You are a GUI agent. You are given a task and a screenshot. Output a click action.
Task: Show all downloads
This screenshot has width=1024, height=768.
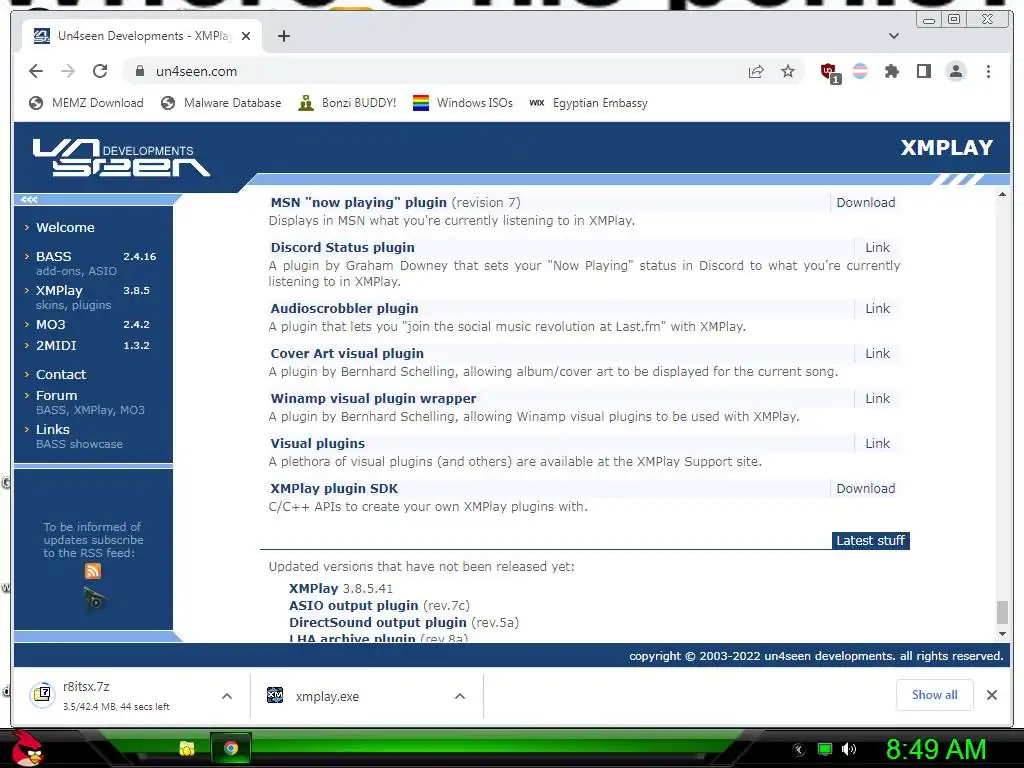[x=935, y=695]
